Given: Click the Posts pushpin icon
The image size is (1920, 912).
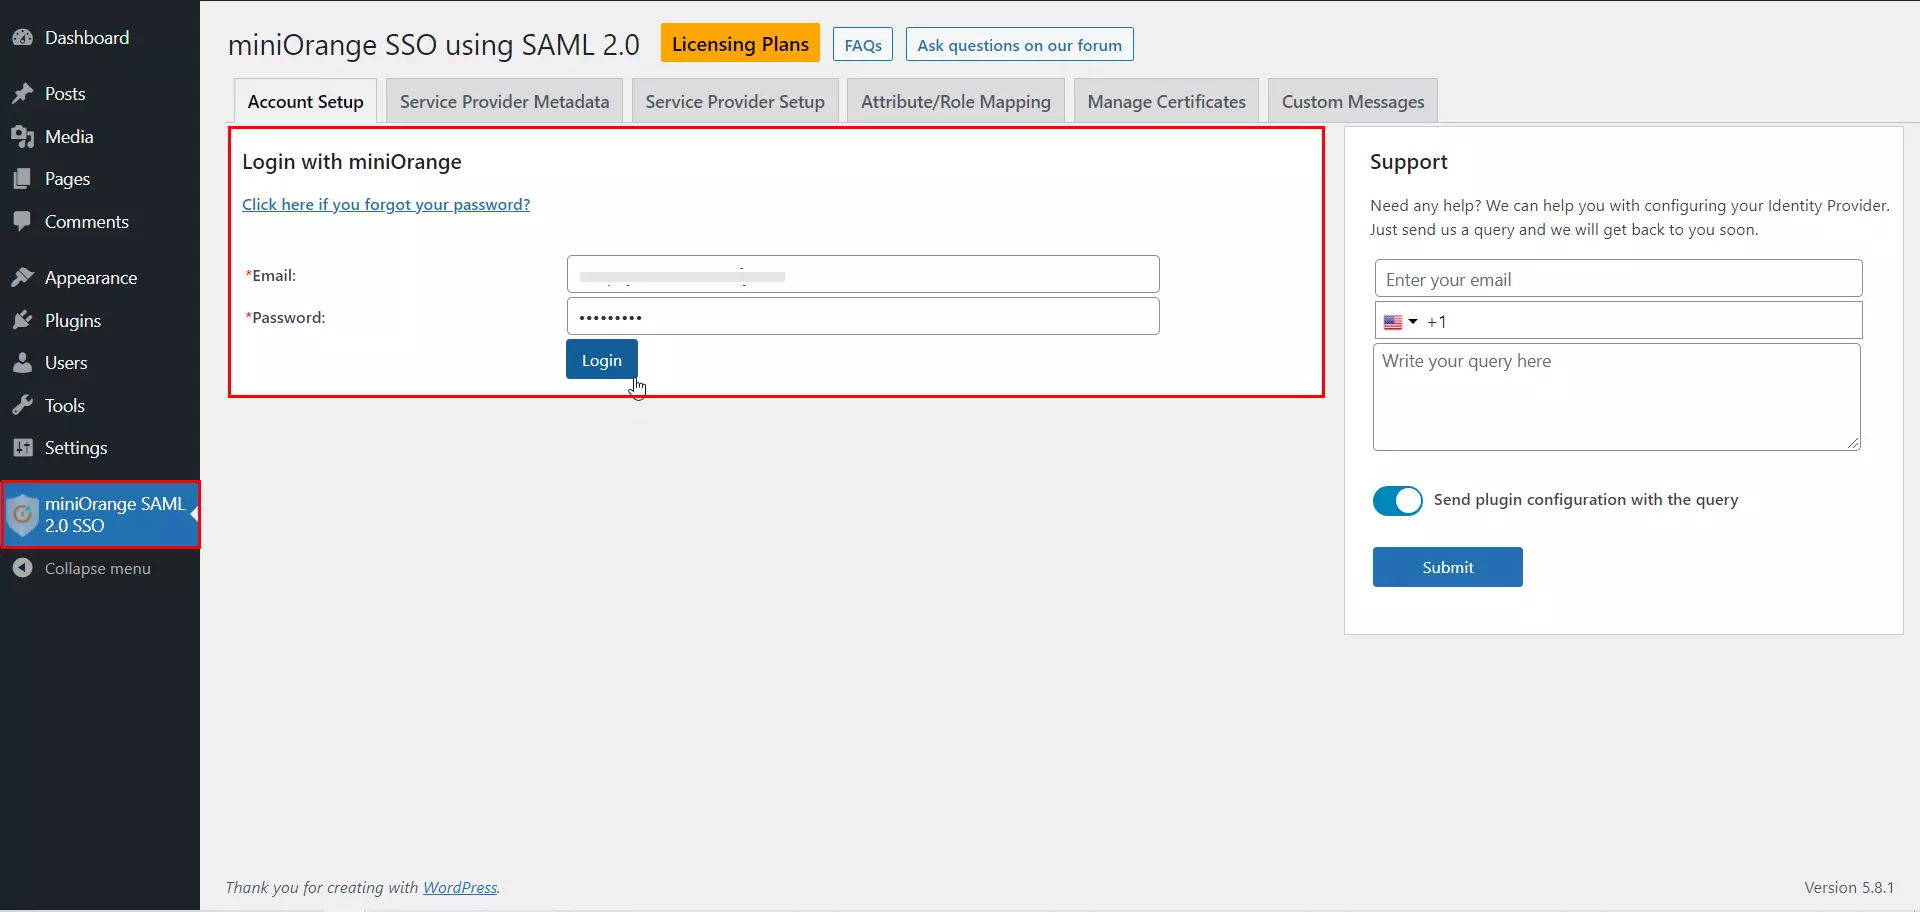Looking at the screenshot, I should pyautogui.click(x=23, y=94).
